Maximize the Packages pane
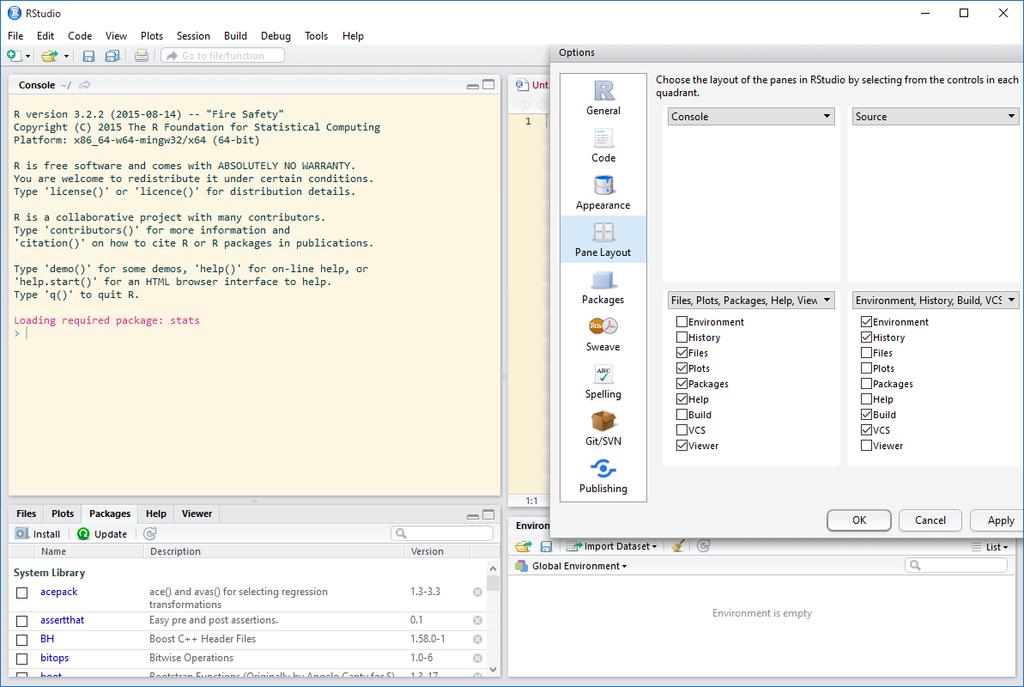 click(x=488, y=515)
